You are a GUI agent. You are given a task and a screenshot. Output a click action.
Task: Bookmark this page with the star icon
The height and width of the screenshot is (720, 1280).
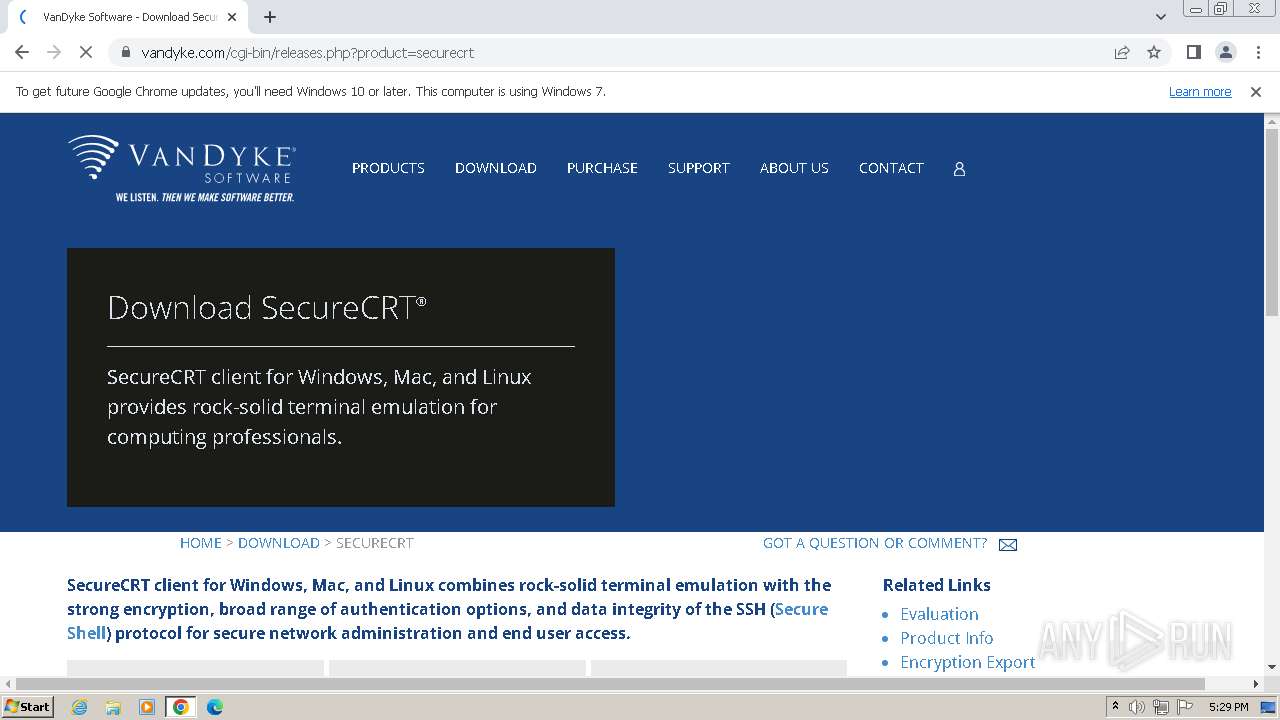(1154, 52)
